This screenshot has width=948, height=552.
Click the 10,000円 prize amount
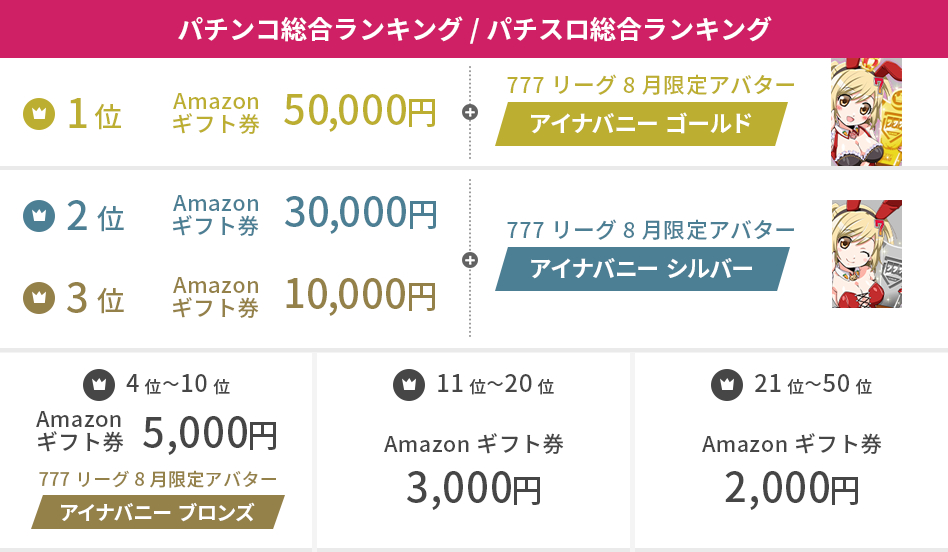(360, 294)
